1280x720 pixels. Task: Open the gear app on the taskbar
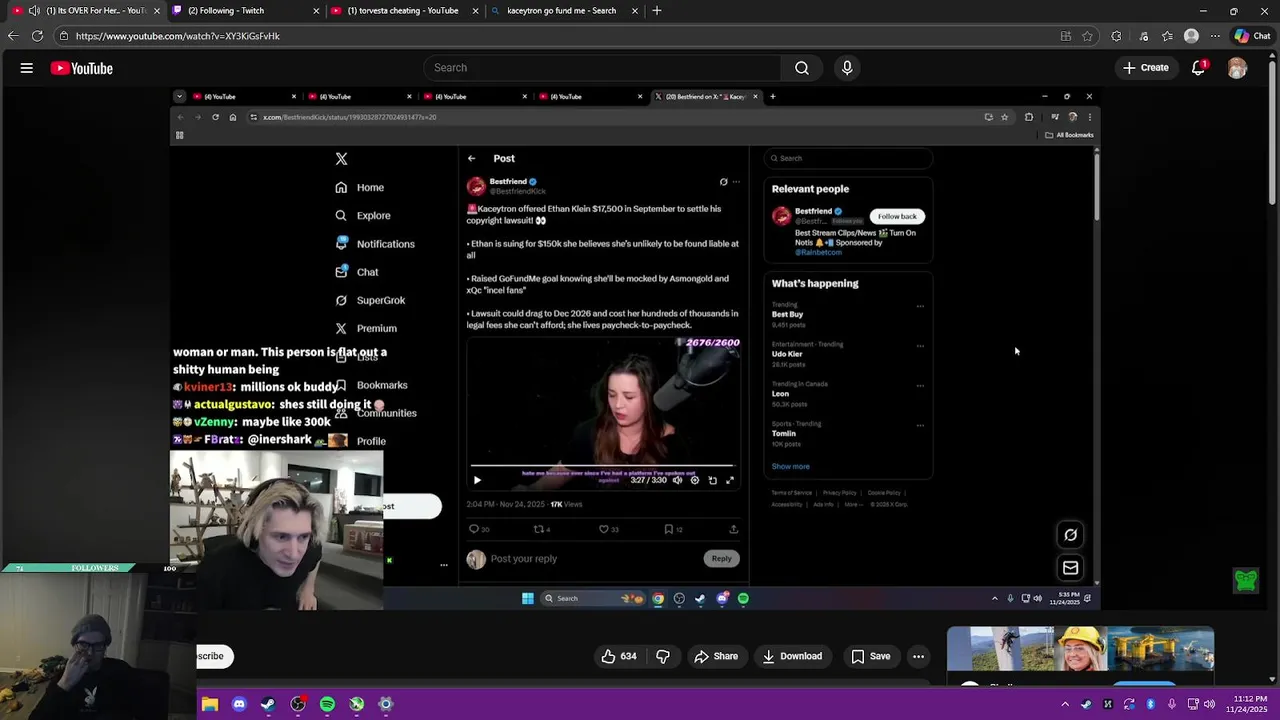pyautogui.click(x=386, y=704)
